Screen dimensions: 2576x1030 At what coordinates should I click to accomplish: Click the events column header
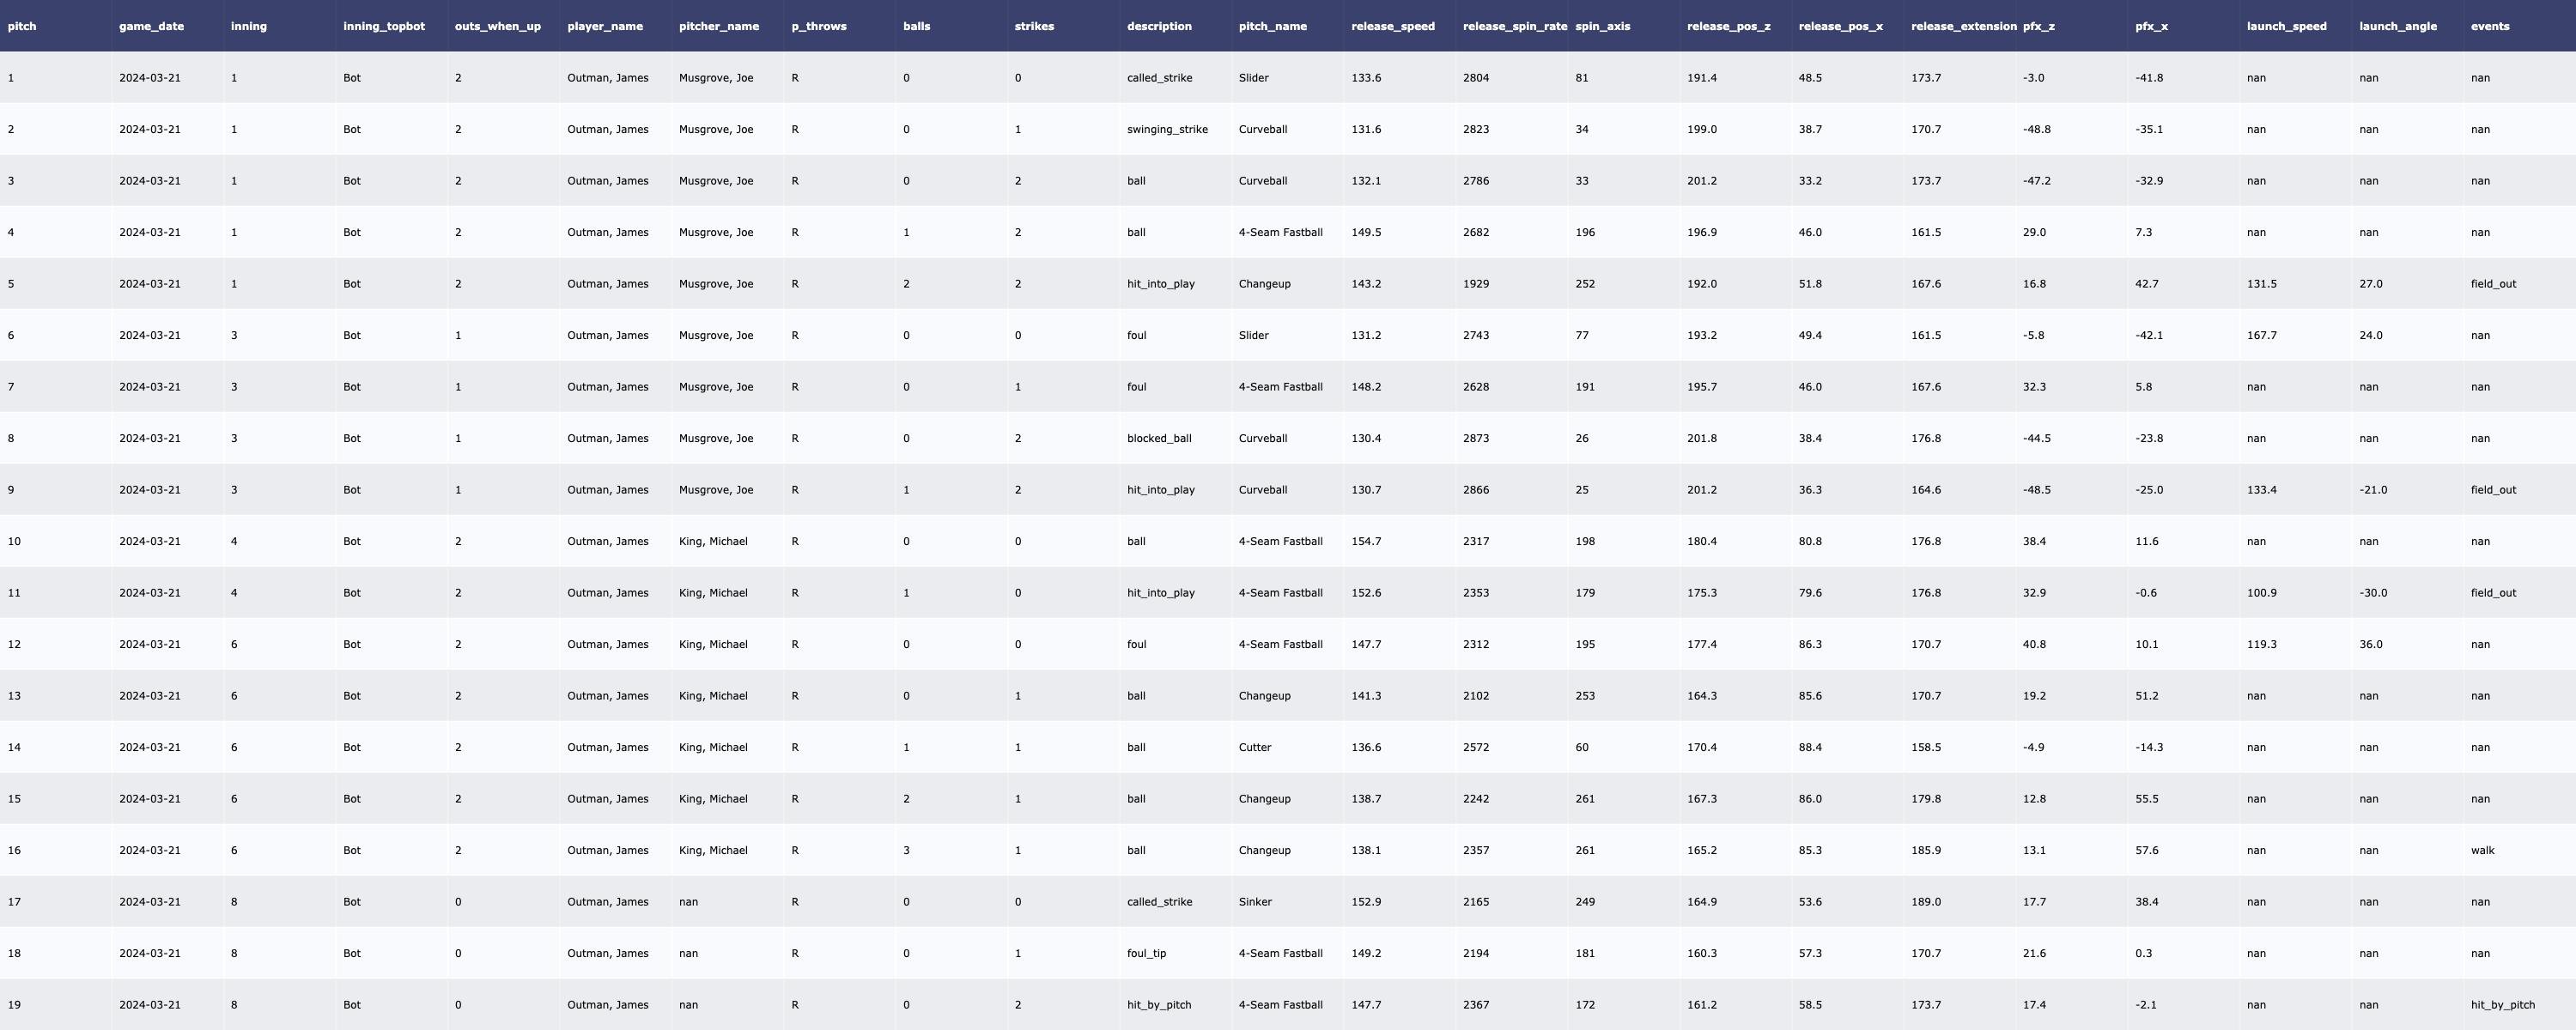2489,26
